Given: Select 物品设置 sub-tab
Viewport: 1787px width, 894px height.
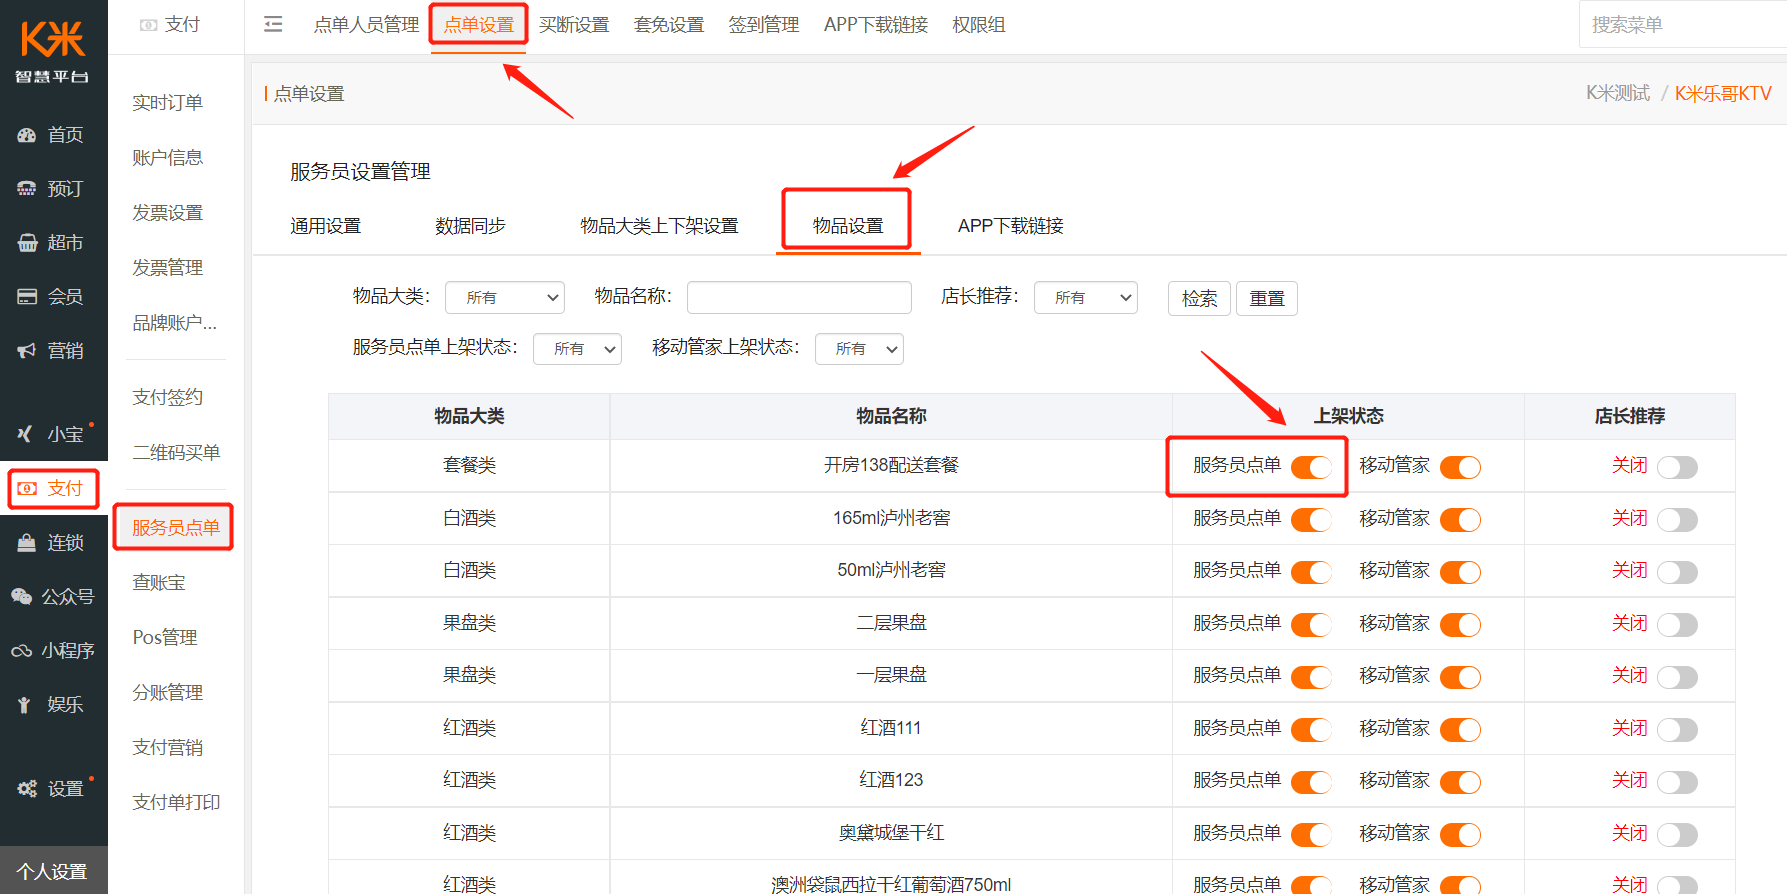Looking at the screenshot, I should [848, 226].
